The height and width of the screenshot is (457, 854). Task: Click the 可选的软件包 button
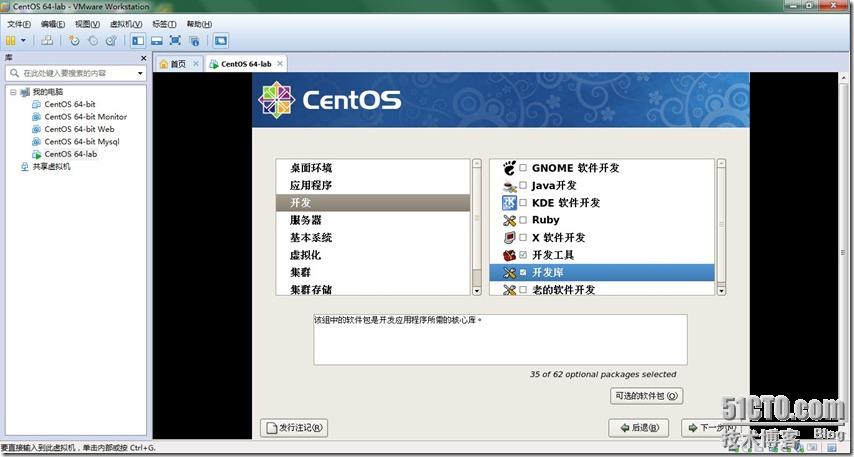point(646,396)
